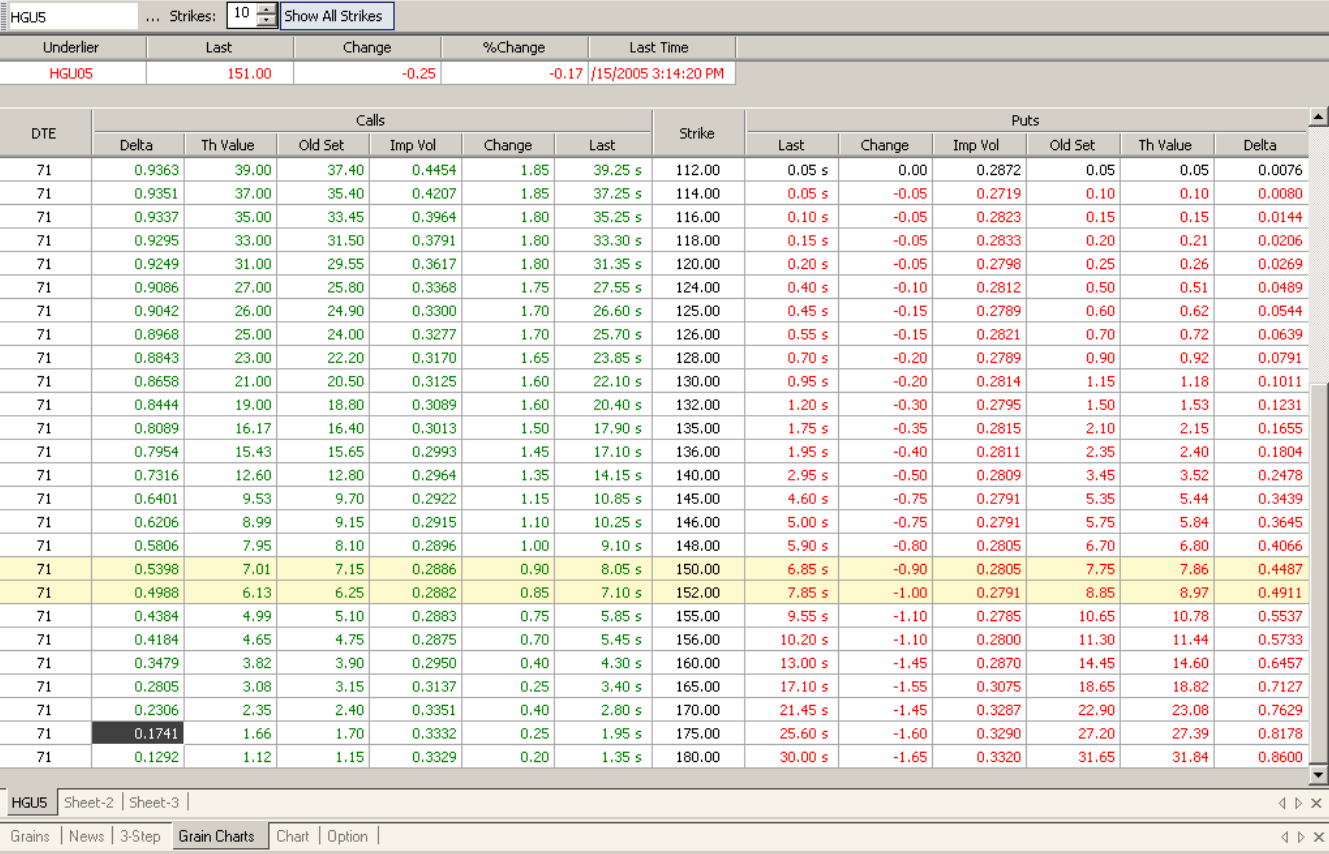Click call Th Value 9.53
This screenshot has height=854, width=1329.
click(230, 498)
